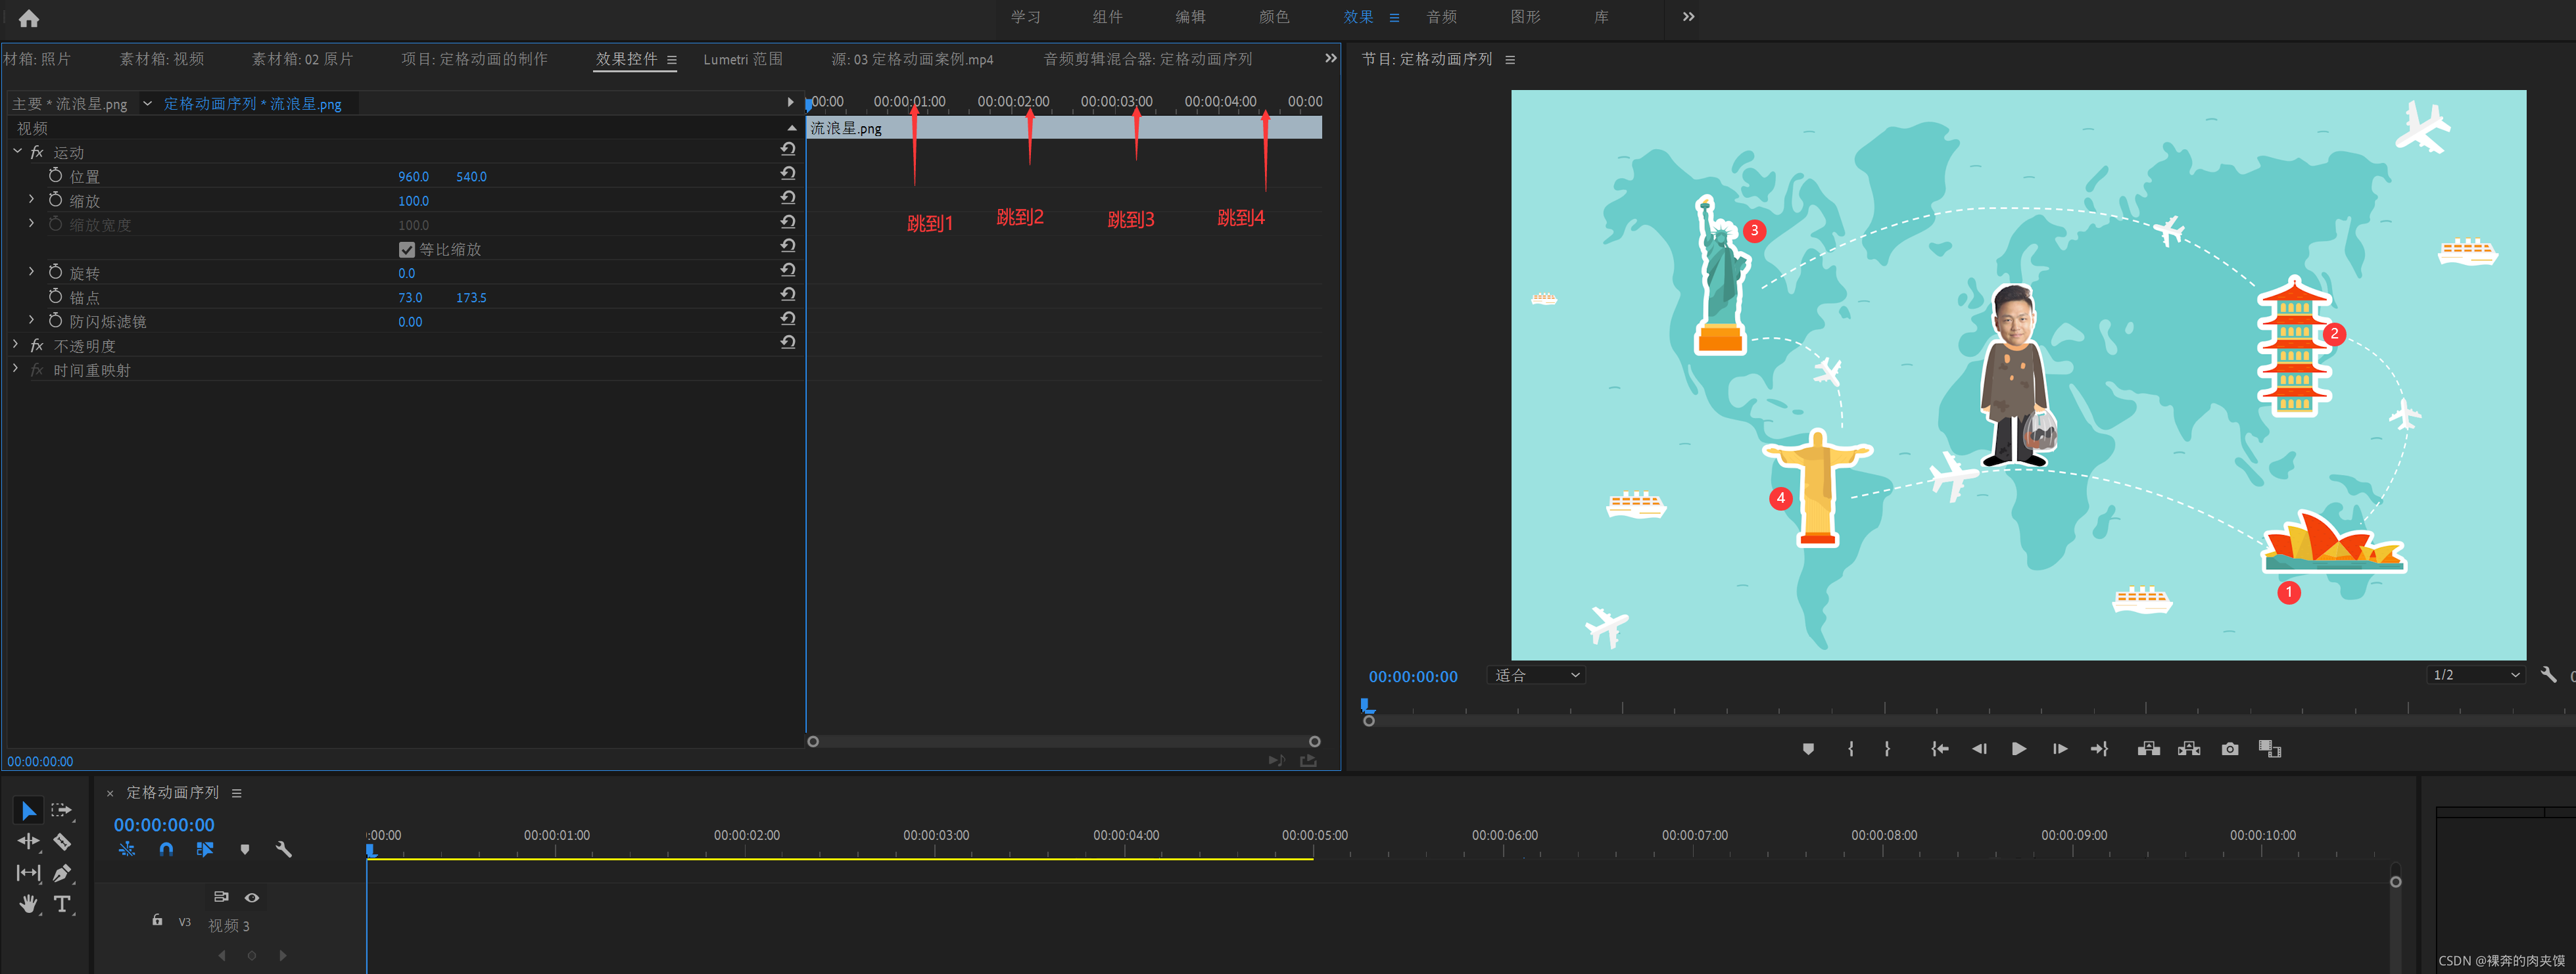Image resolution: width=2576 pixels, height=974 pixels.
Task: Select the Razor tool
Action: pos(62,841)
